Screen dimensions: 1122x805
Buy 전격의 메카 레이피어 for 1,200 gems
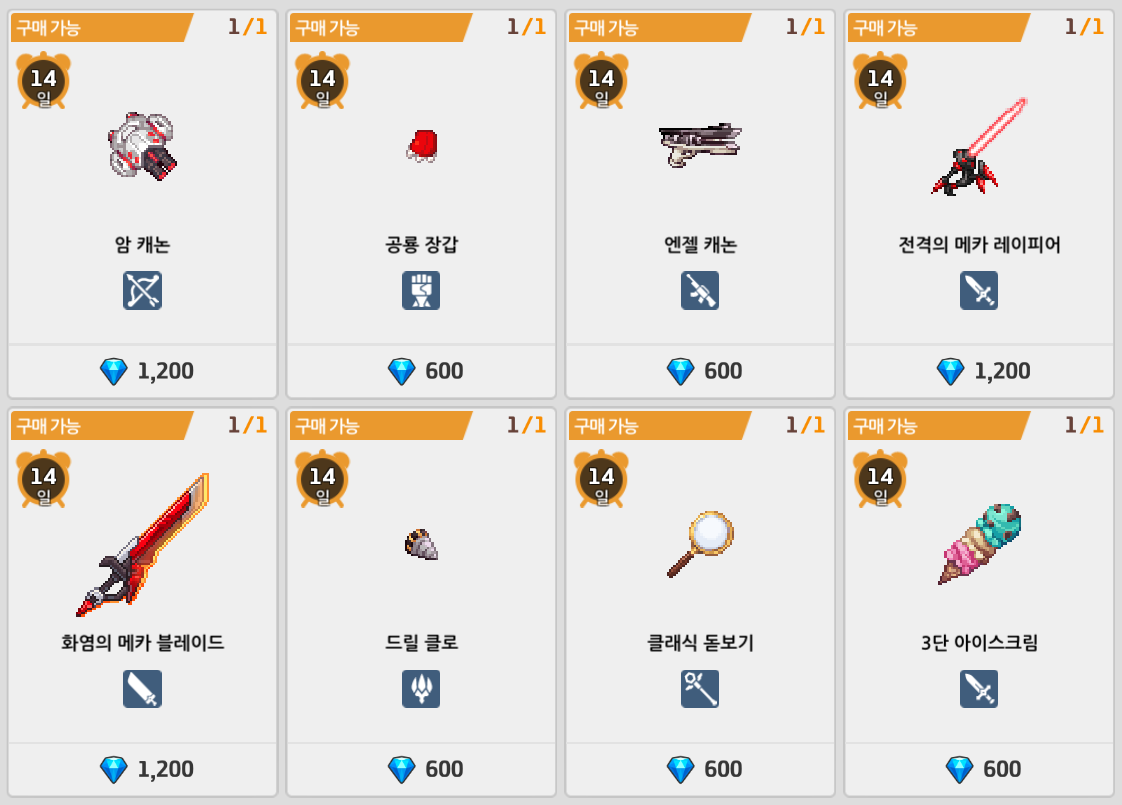point(979,371)
